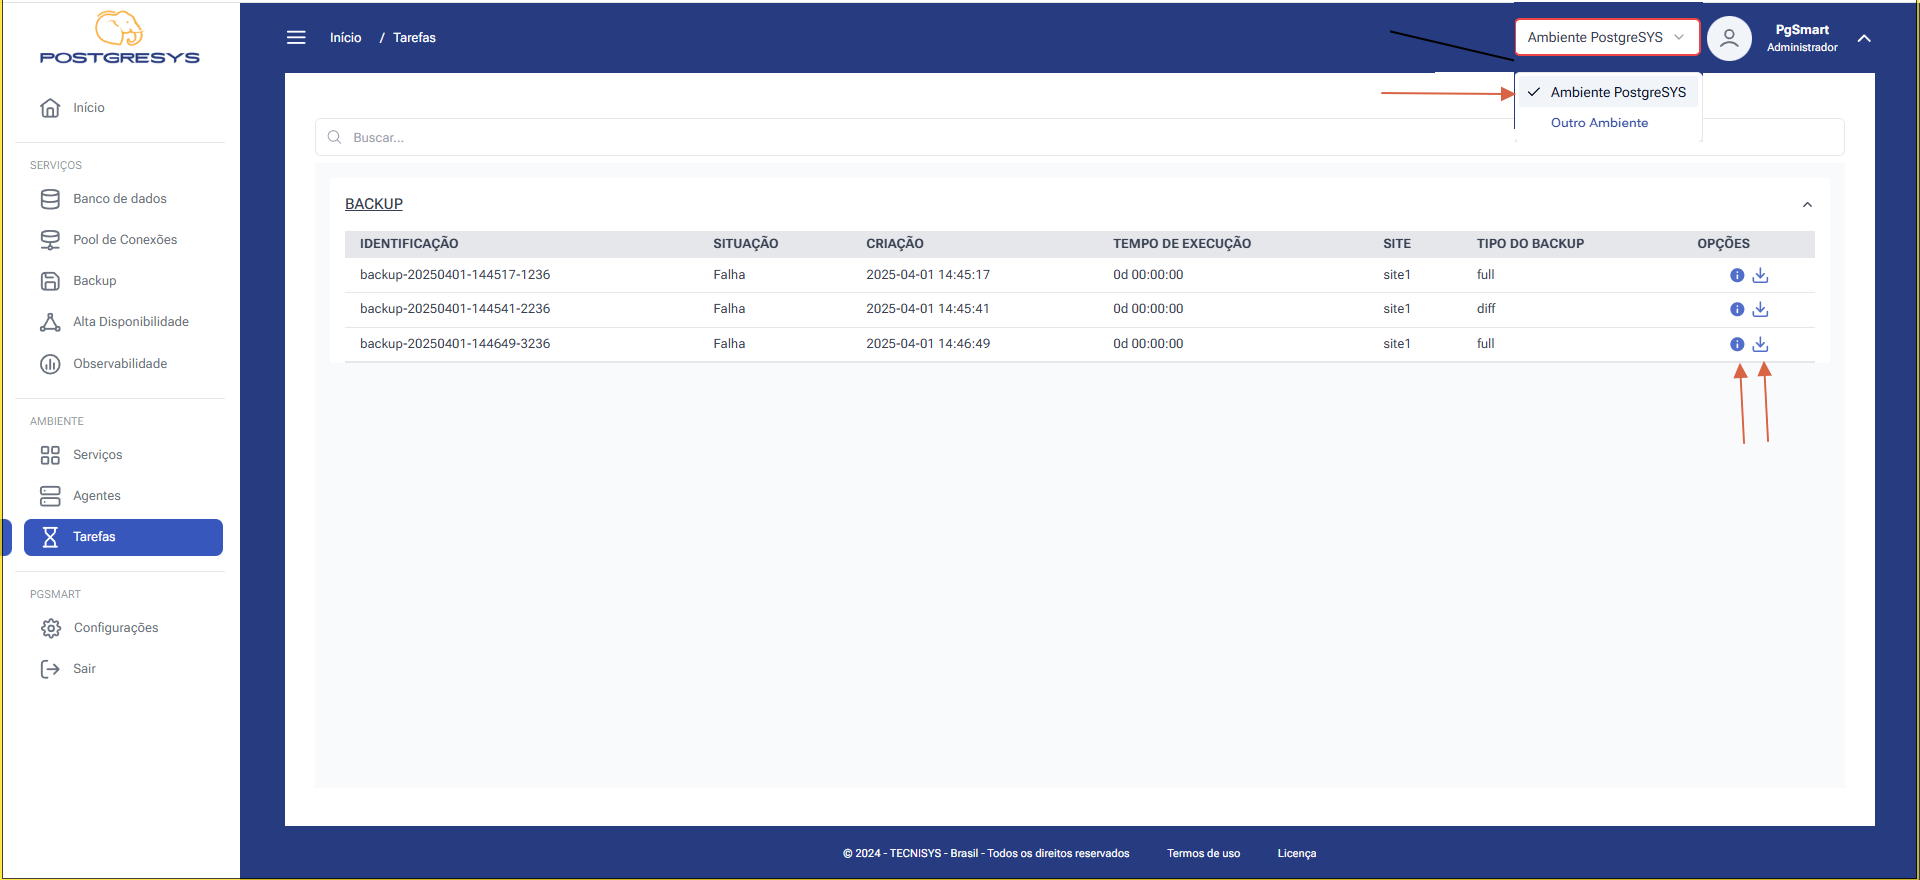Screen dimensions: 1920x880
Task: Go to Agentes in sidebar
Action: tap(97, 496)
